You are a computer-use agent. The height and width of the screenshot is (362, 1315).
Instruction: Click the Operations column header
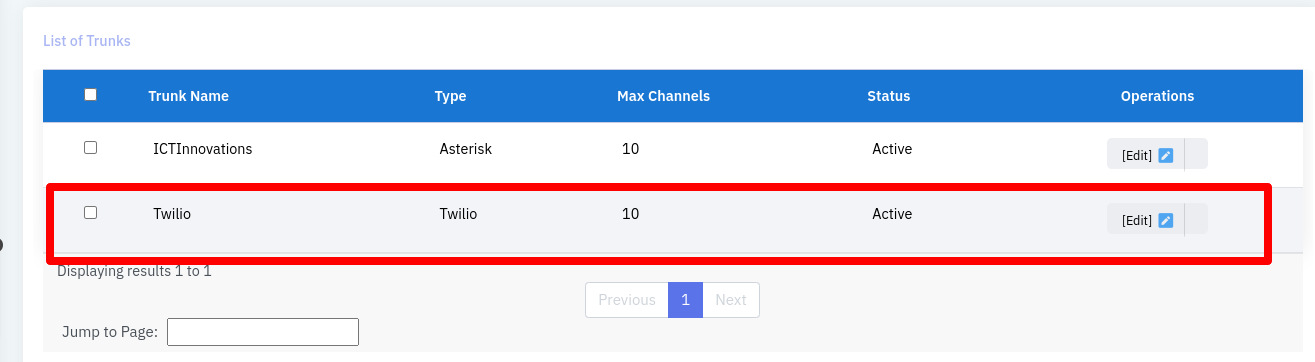[1157, 96]
